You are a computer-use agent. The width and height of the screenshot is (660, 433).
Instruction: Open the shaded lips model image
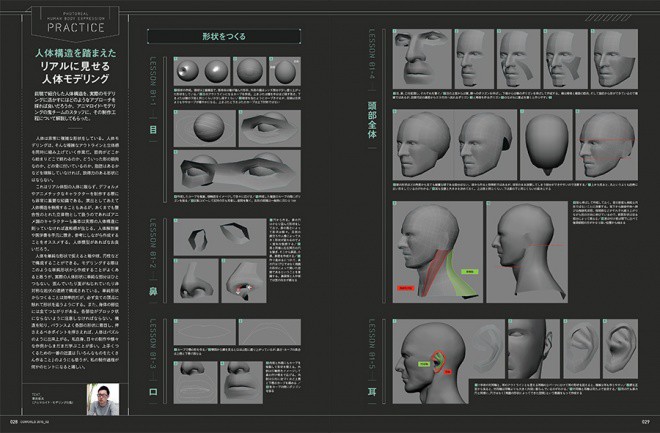(x=241, y=383)
